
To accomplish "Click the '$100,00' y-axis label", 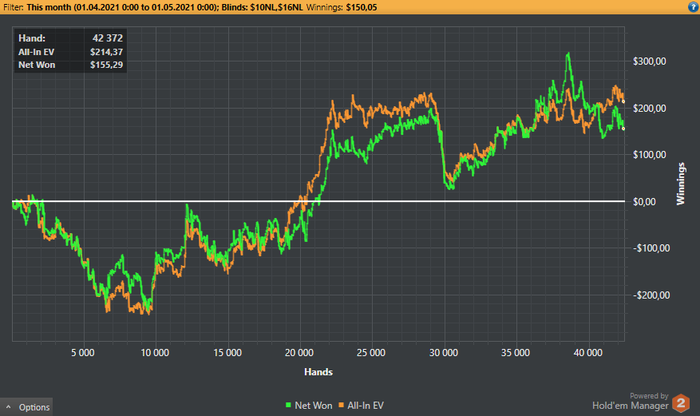I will (x=650, y=154).
